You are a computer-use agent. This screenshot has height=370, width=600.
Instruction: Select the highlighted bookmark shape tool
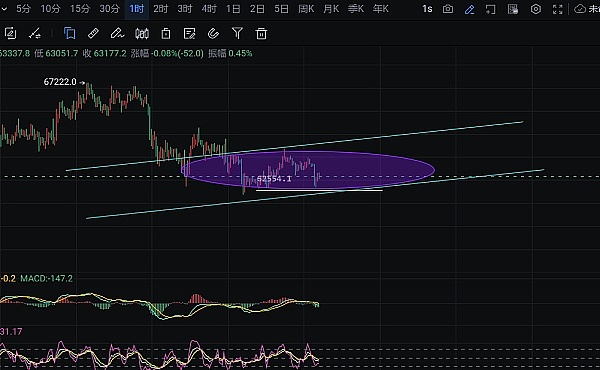70,34
